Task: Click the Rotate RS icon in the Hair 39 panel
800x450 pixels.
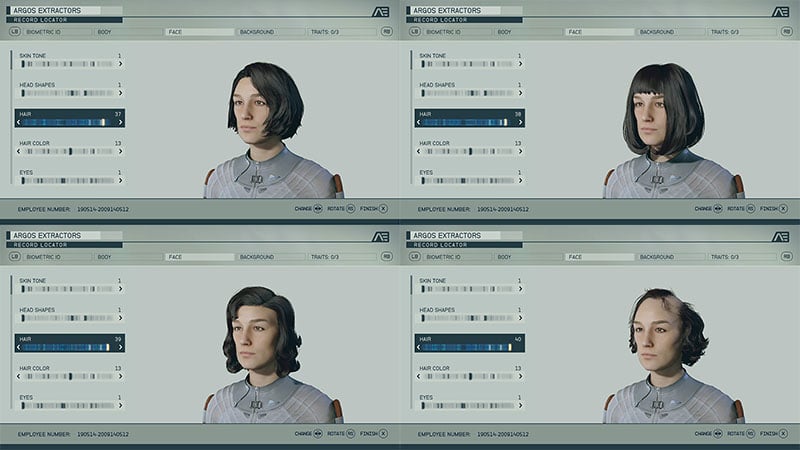Action: click(x=353, y=434)
